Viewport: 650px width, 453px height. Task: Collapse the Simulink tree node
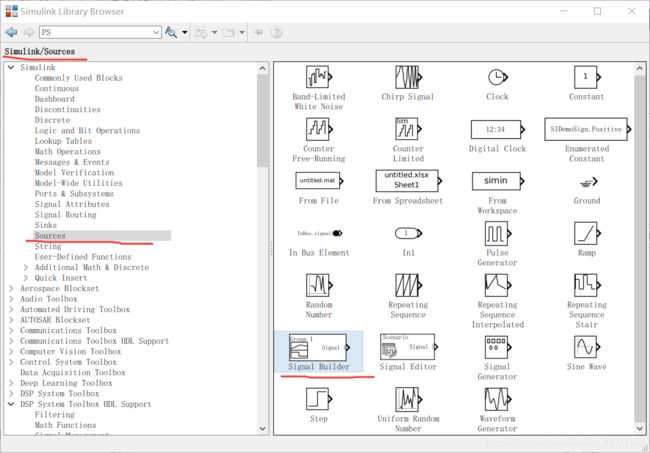point(11,67)
